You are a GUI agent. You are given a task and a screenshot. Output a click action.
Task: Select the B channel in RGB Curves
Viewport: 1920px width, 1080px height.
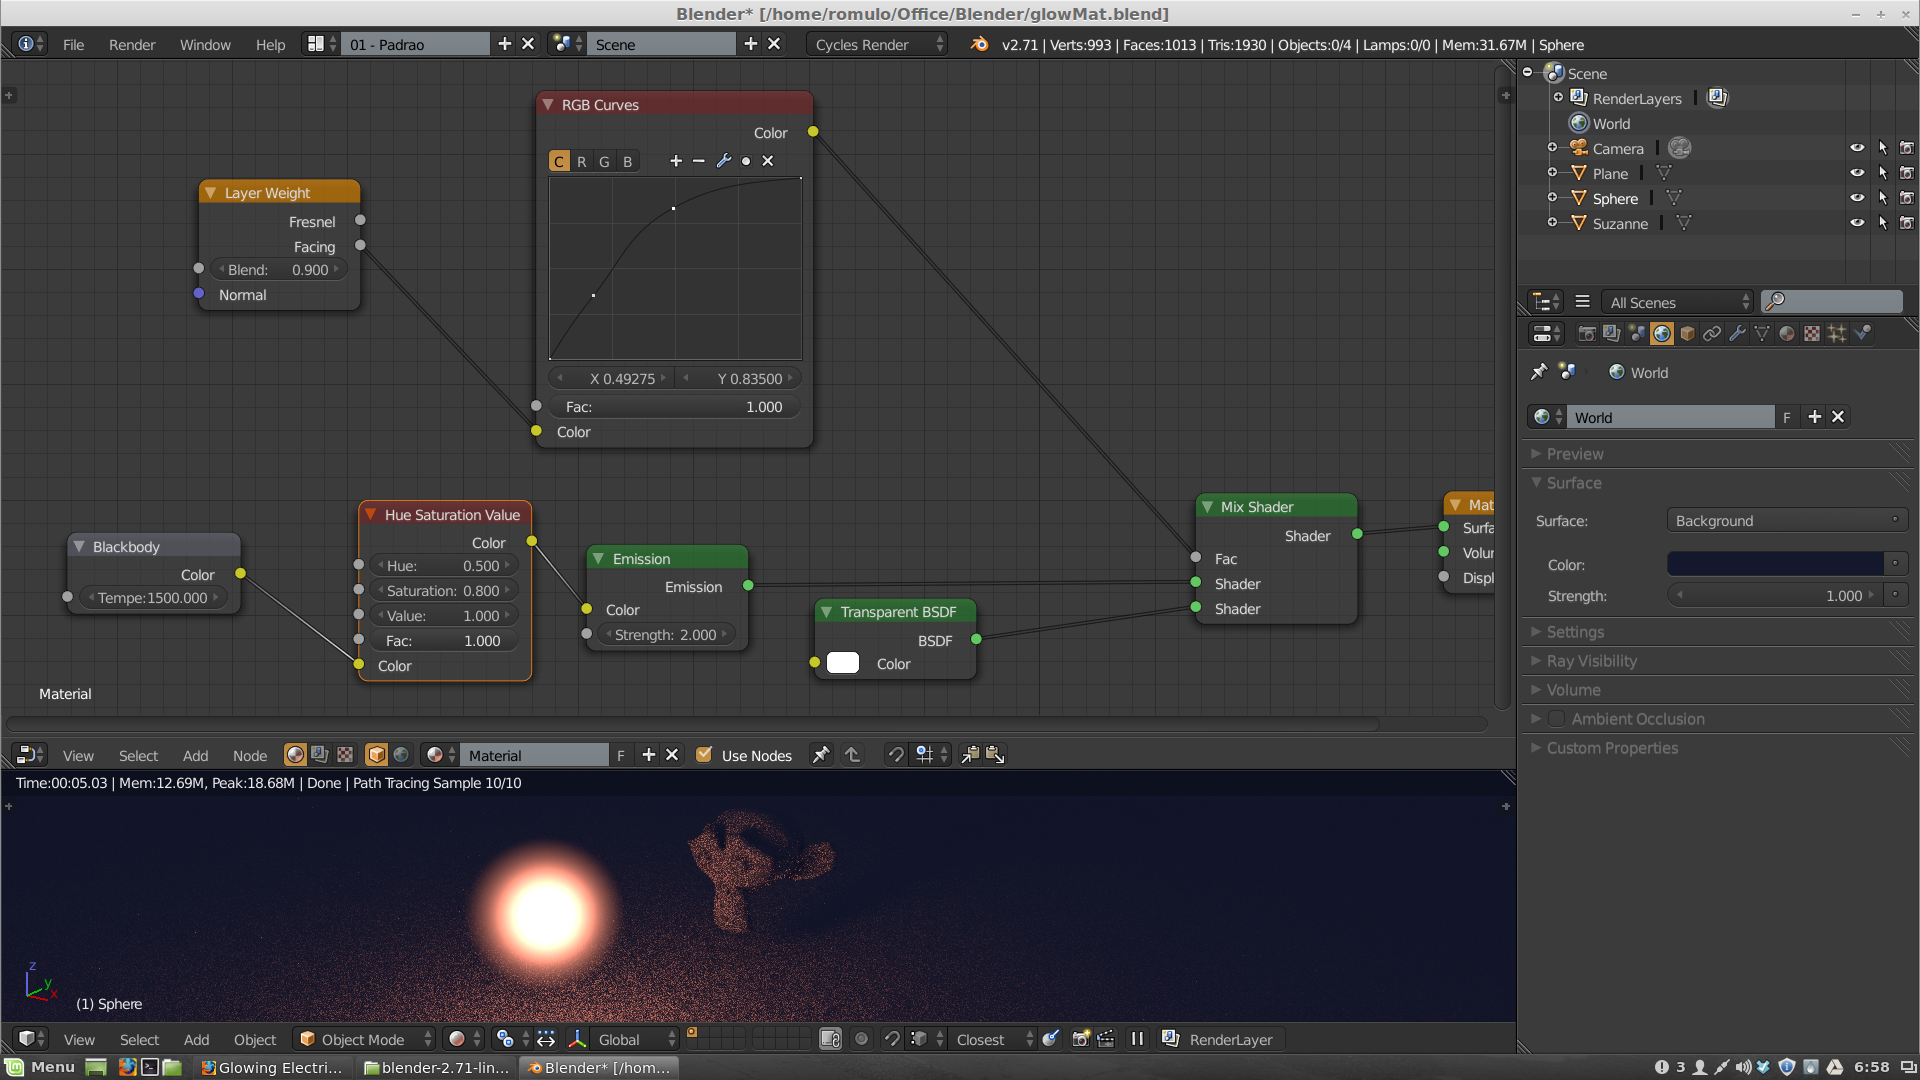[627, 161]
